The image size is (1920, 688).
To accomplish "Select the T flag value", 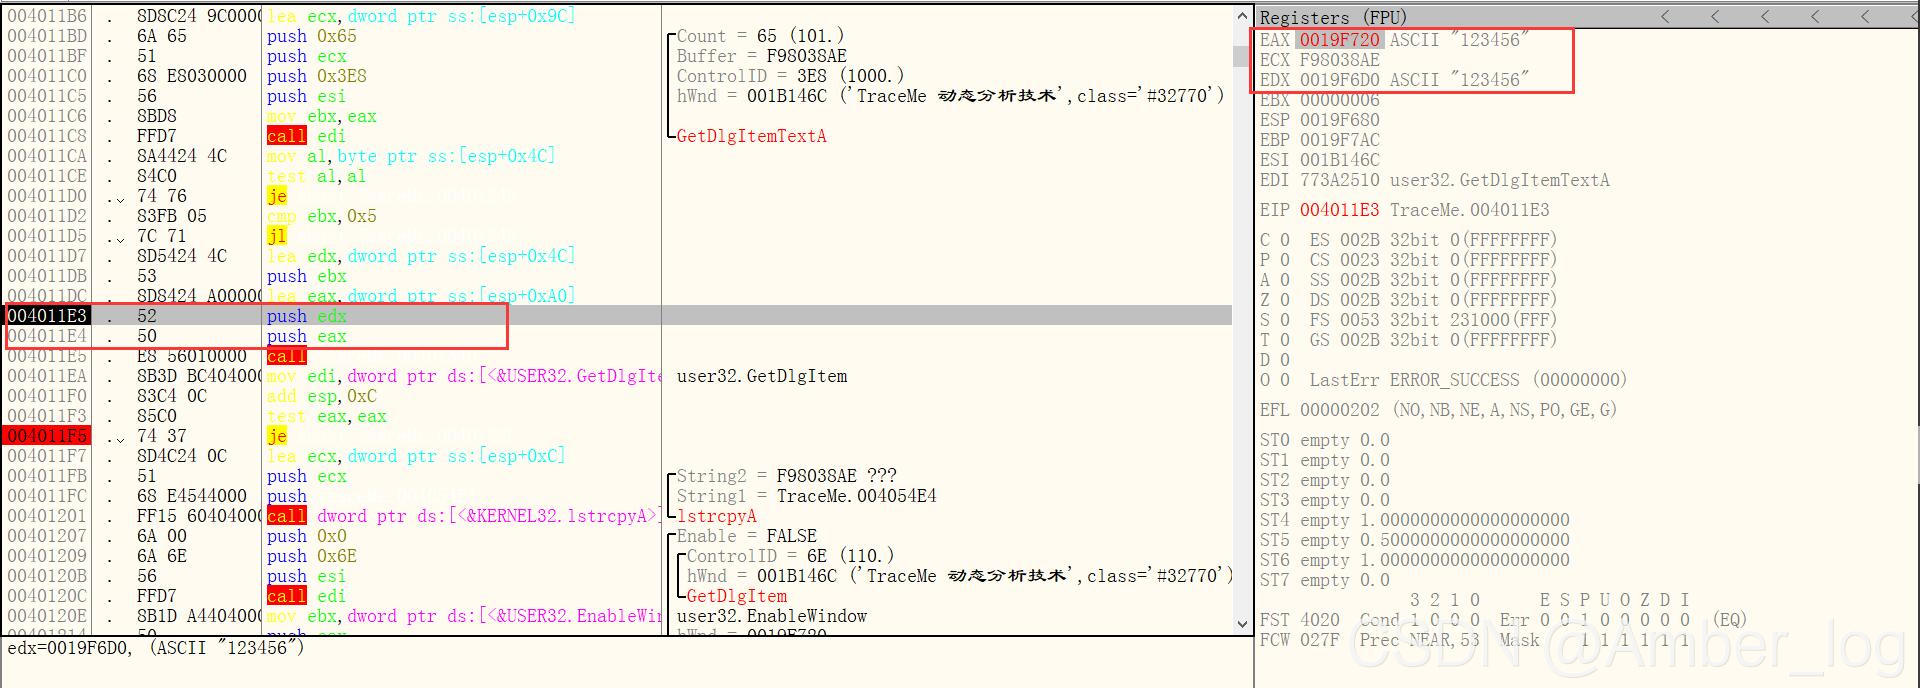I will tap(1285, 340).
